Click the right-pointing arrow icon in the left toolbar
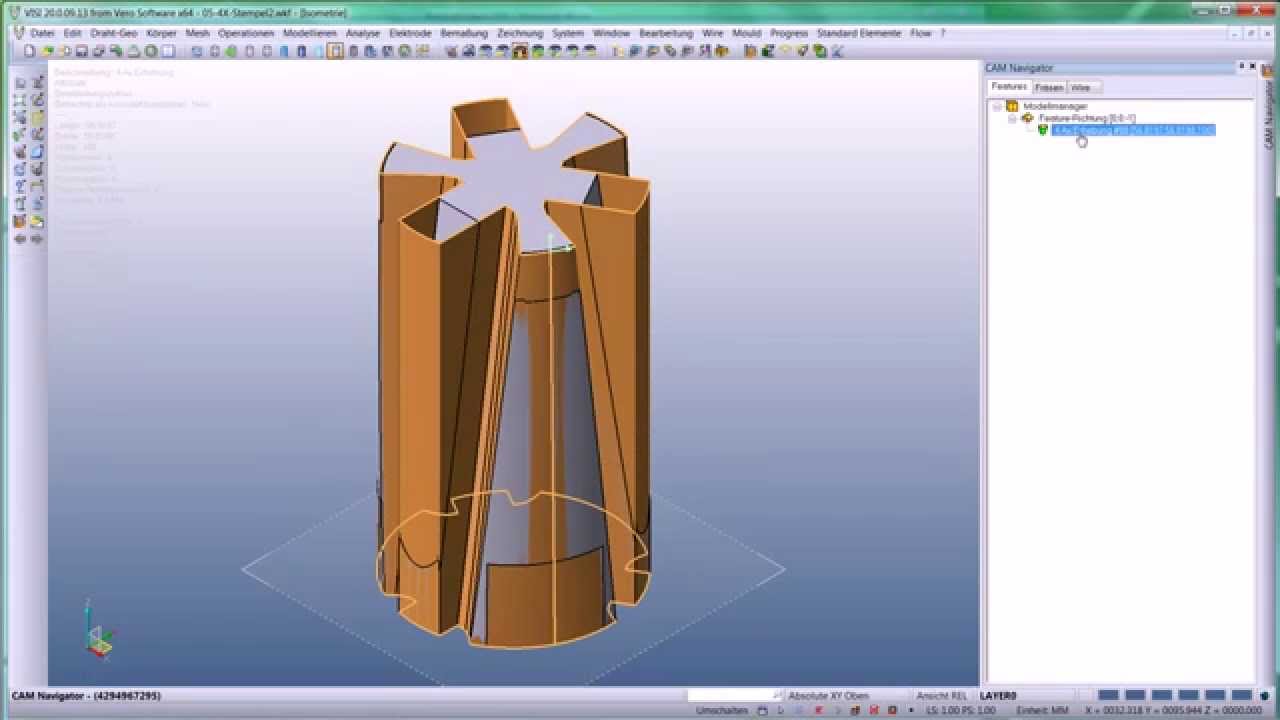 pos(37,239)
